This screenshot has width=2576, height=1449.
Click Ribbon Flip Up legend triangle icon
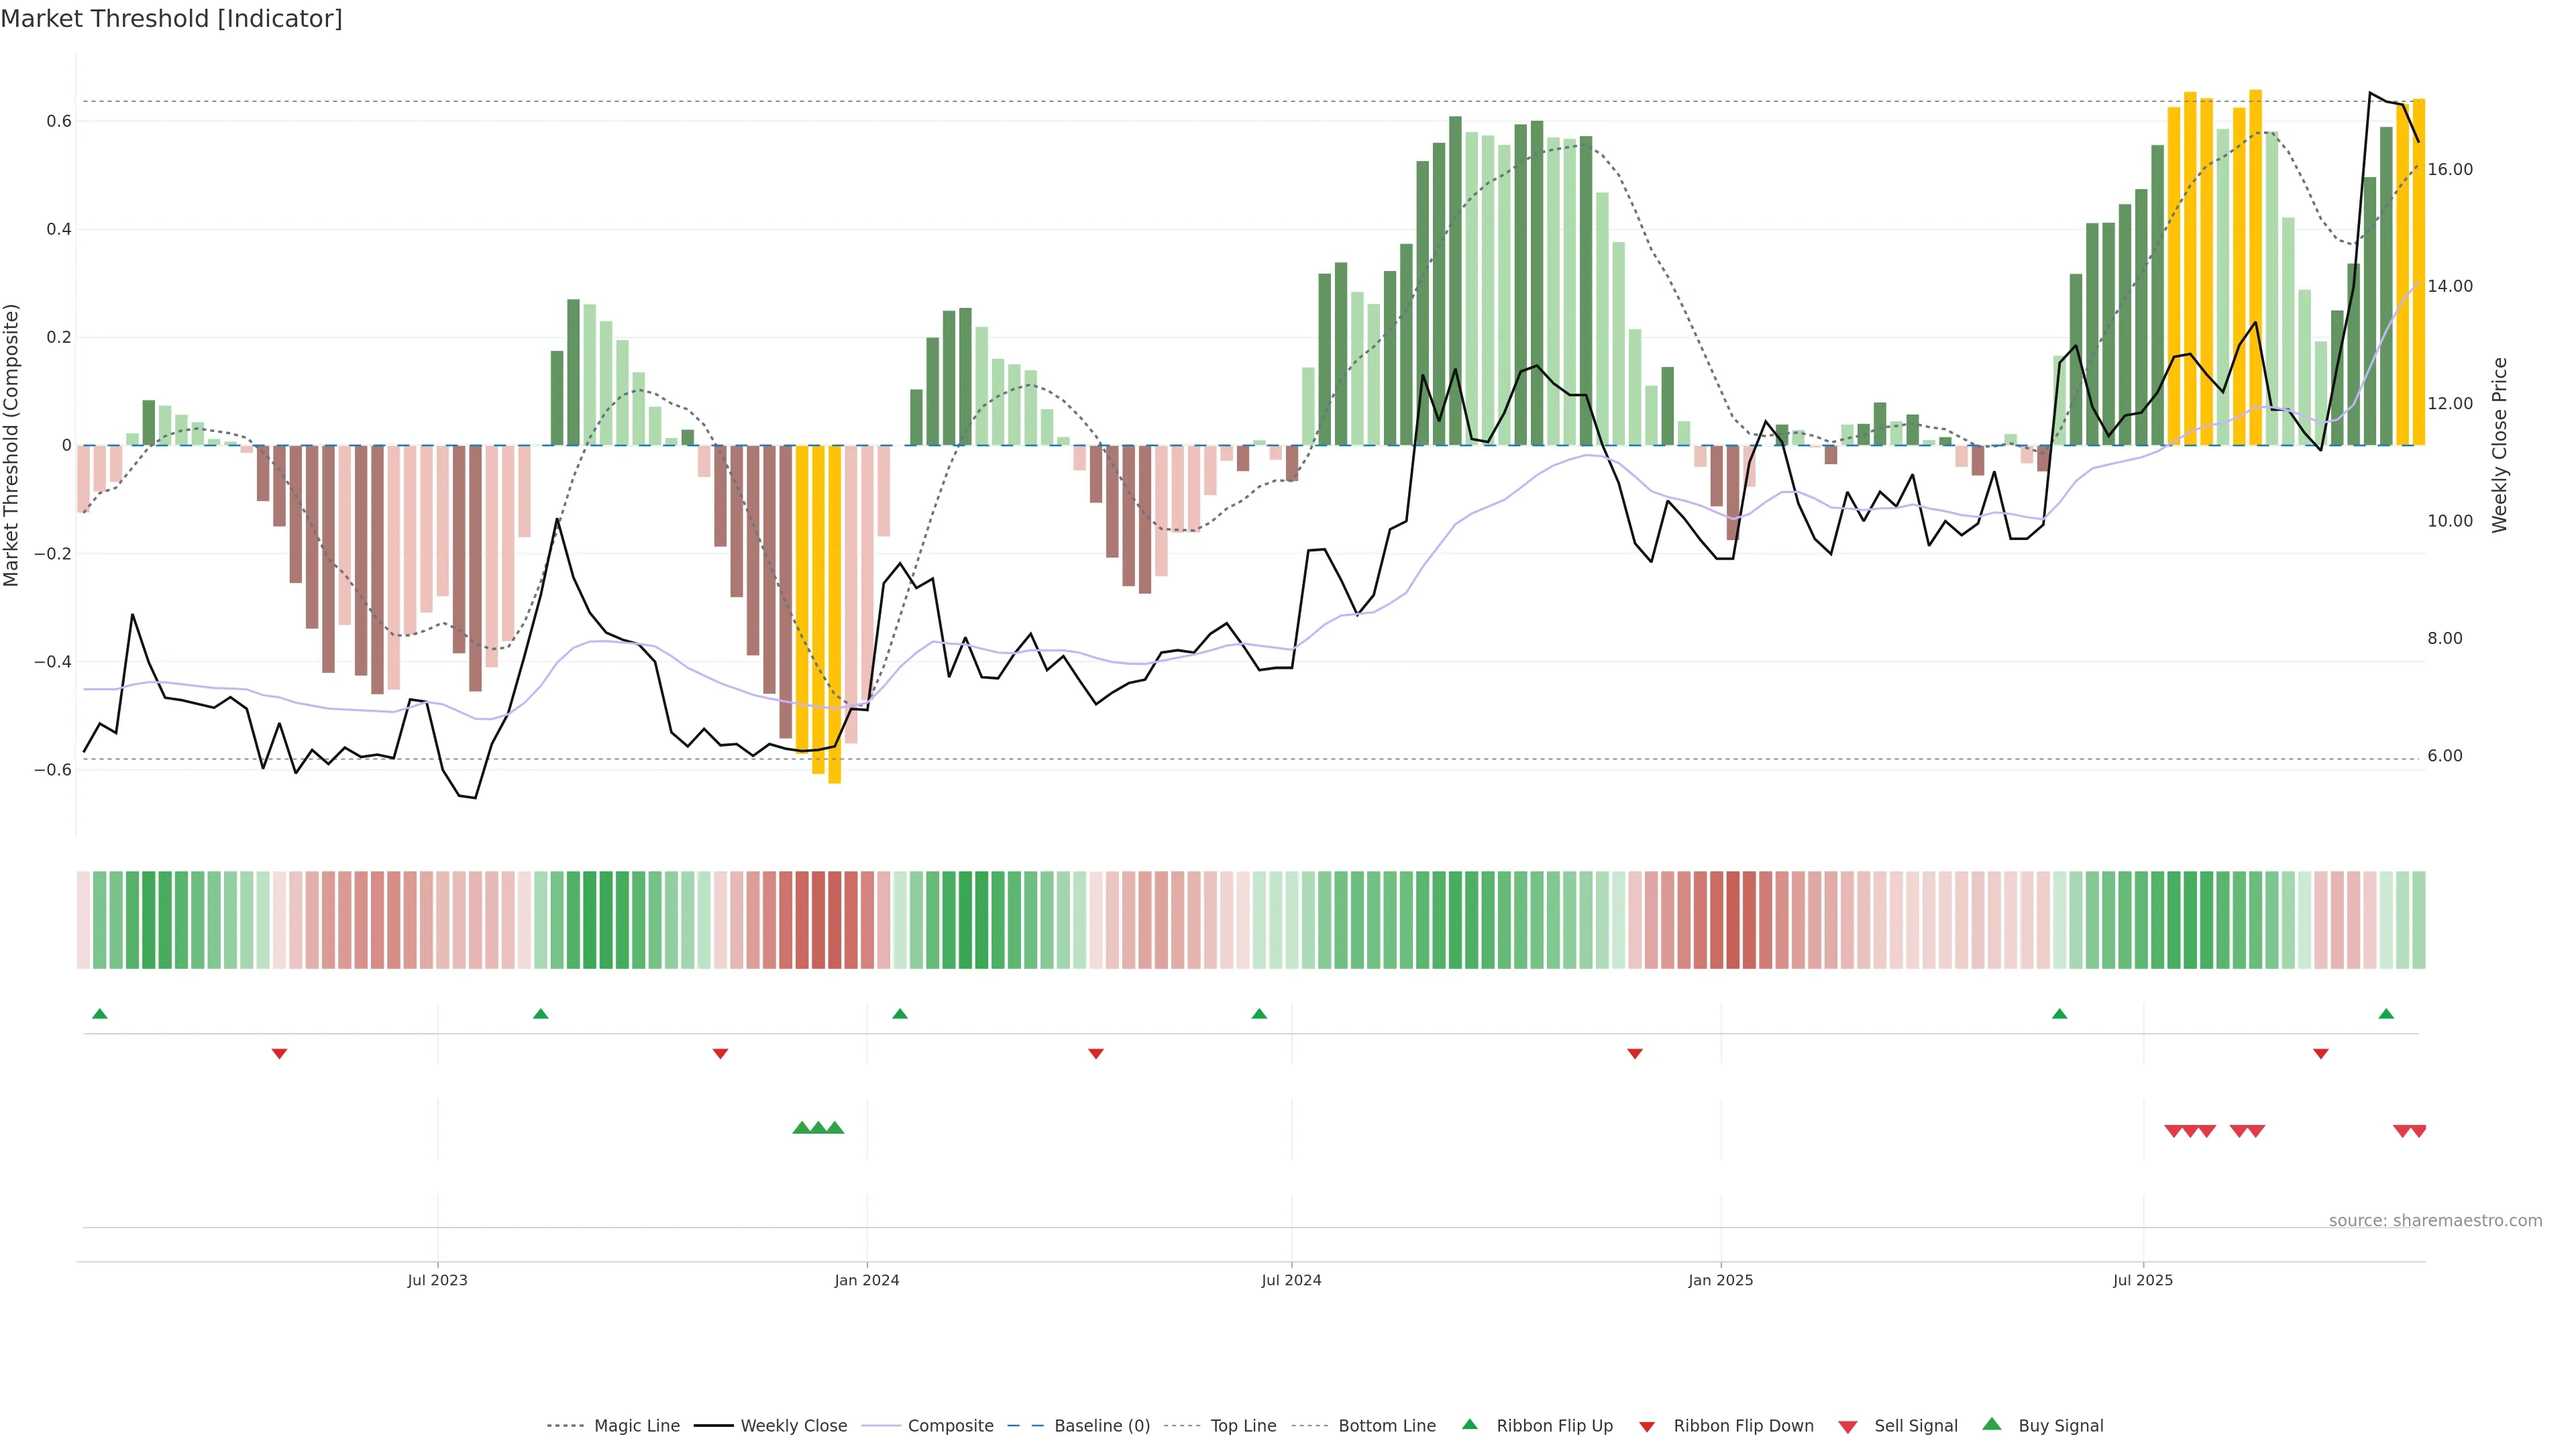pos(1469,1424)
